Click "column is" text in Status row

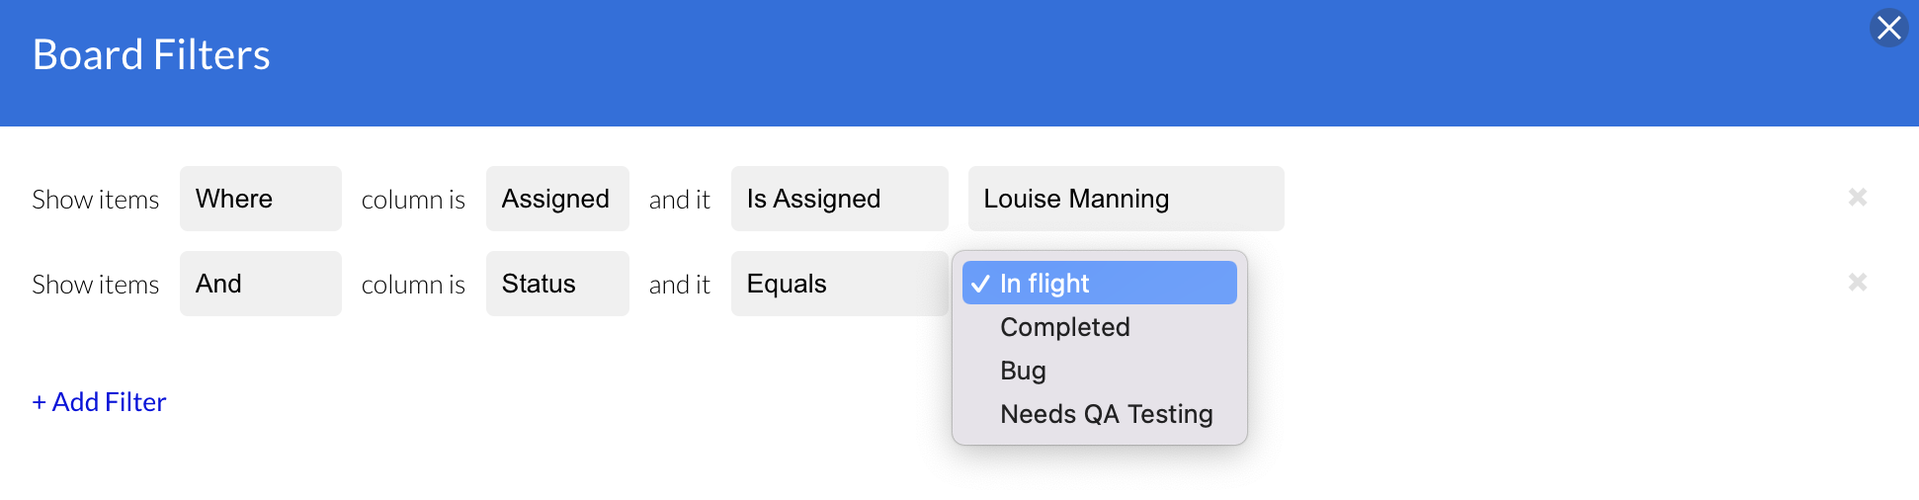click(413, 285)
